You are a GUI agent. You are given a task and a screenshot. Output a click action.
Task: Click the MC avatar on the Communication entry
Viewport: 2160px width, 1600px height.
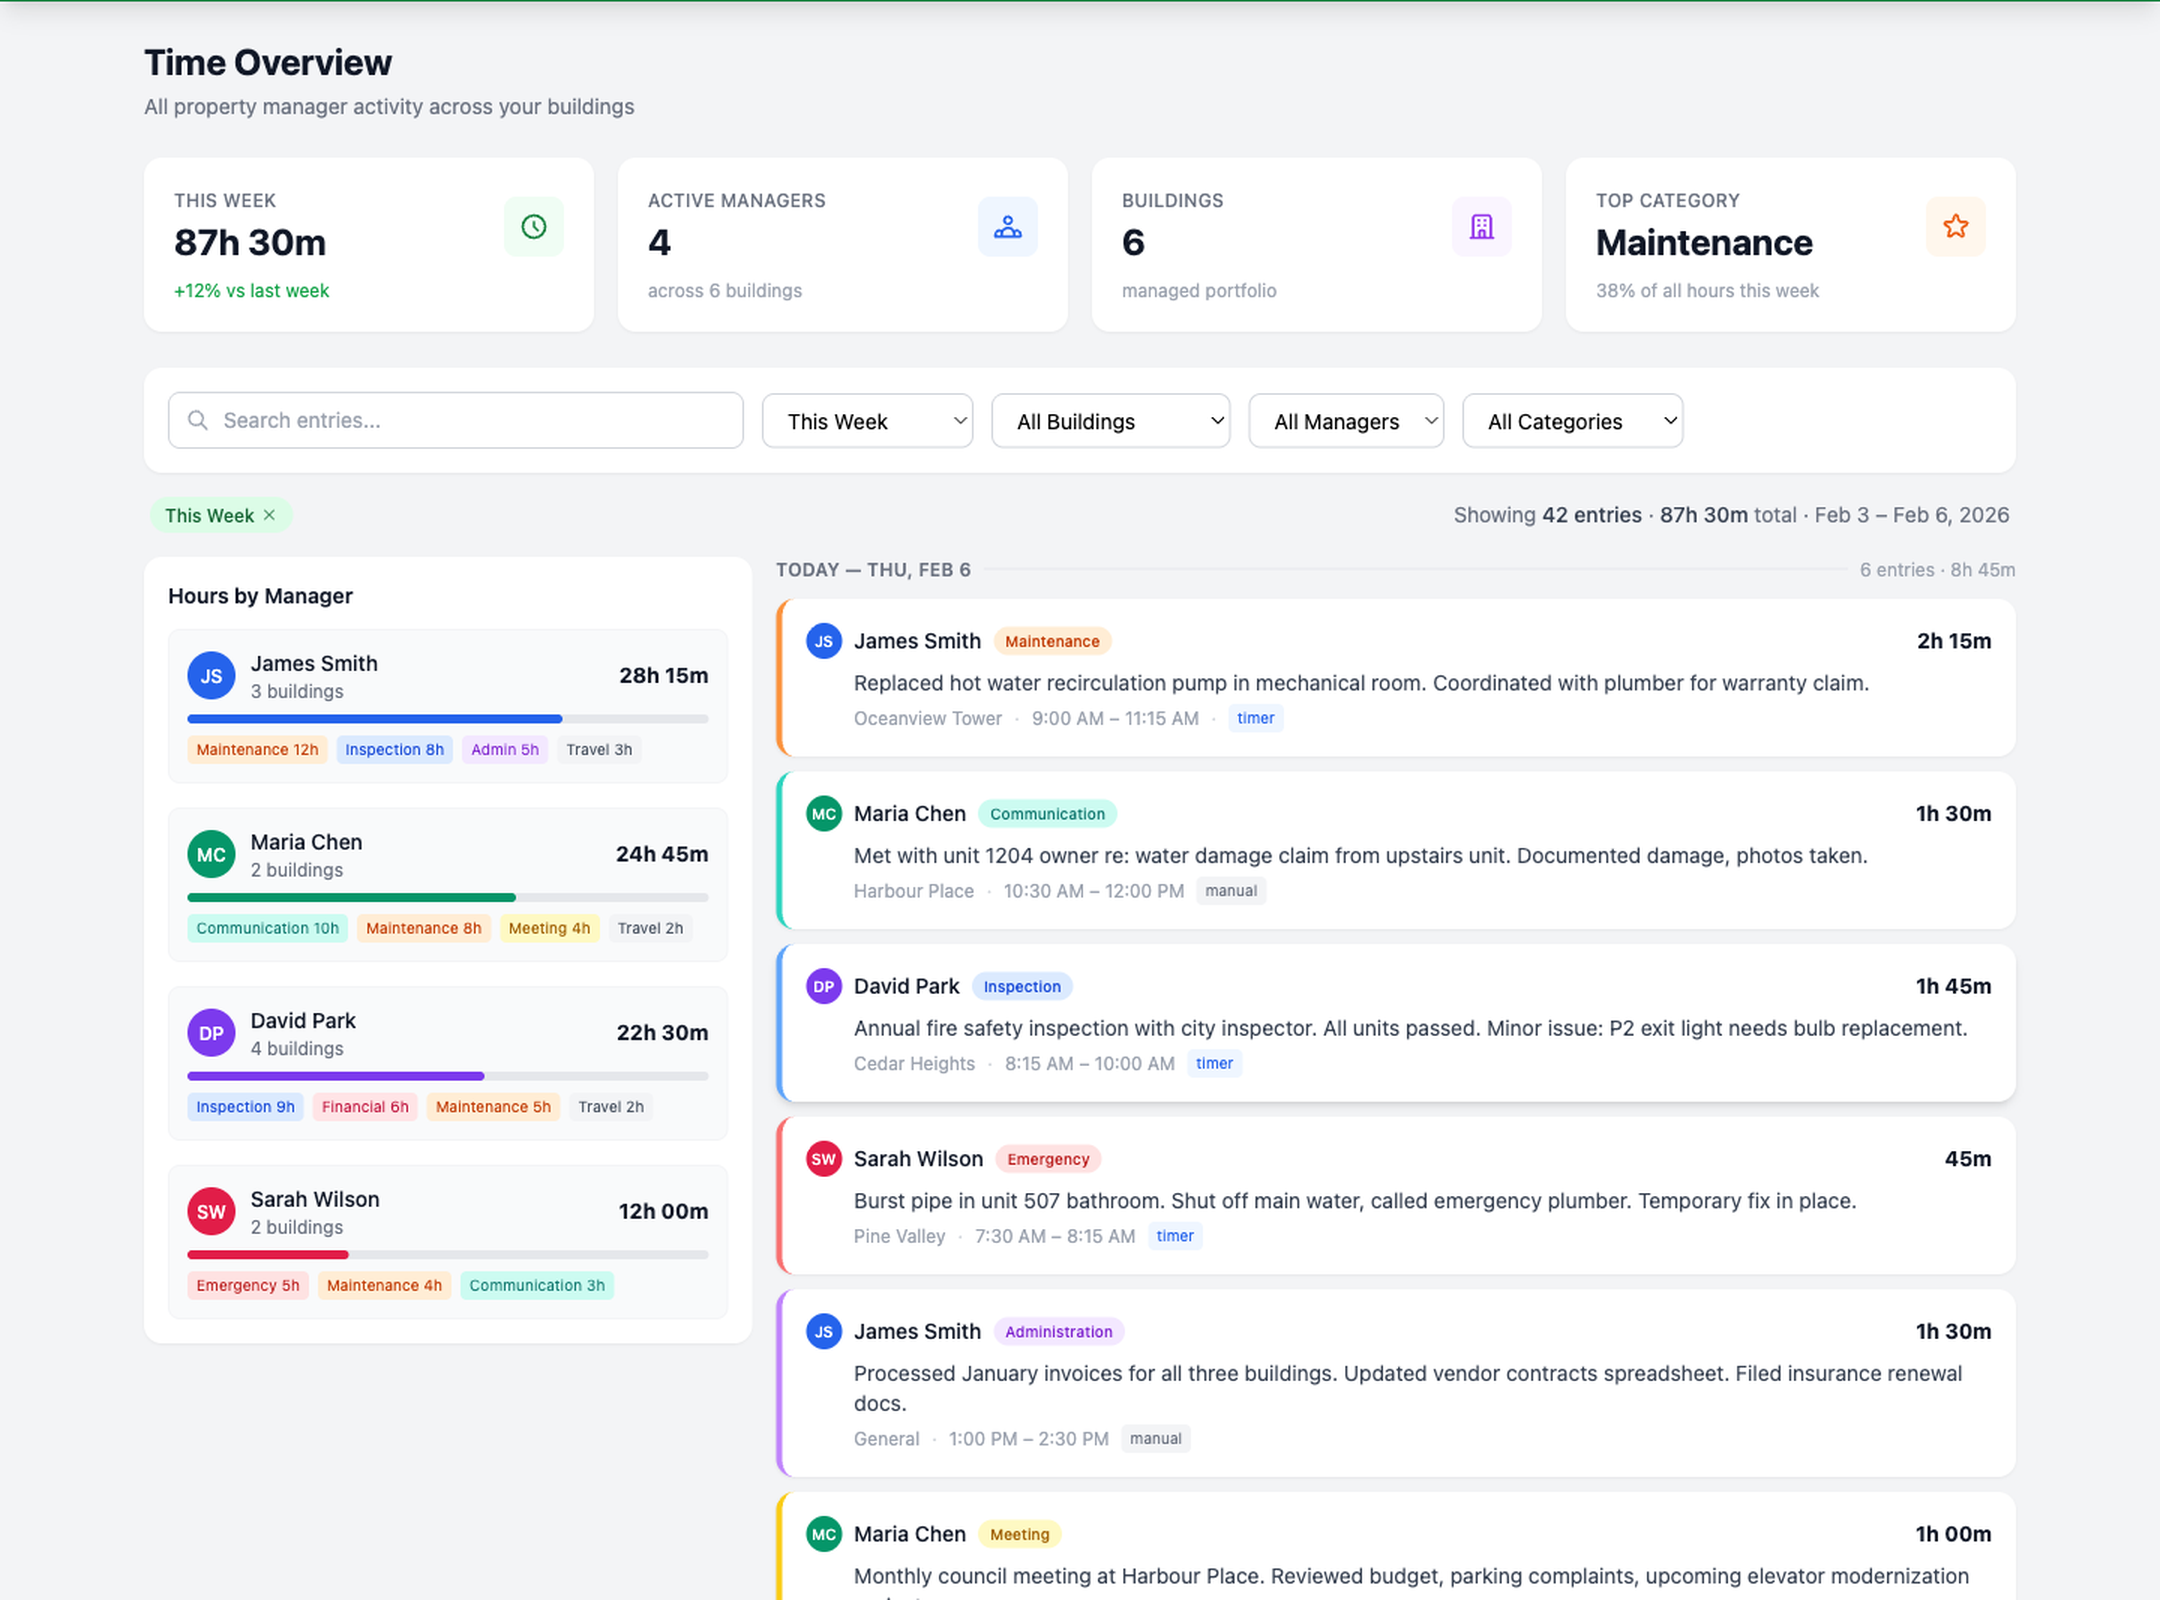point(824,814)
